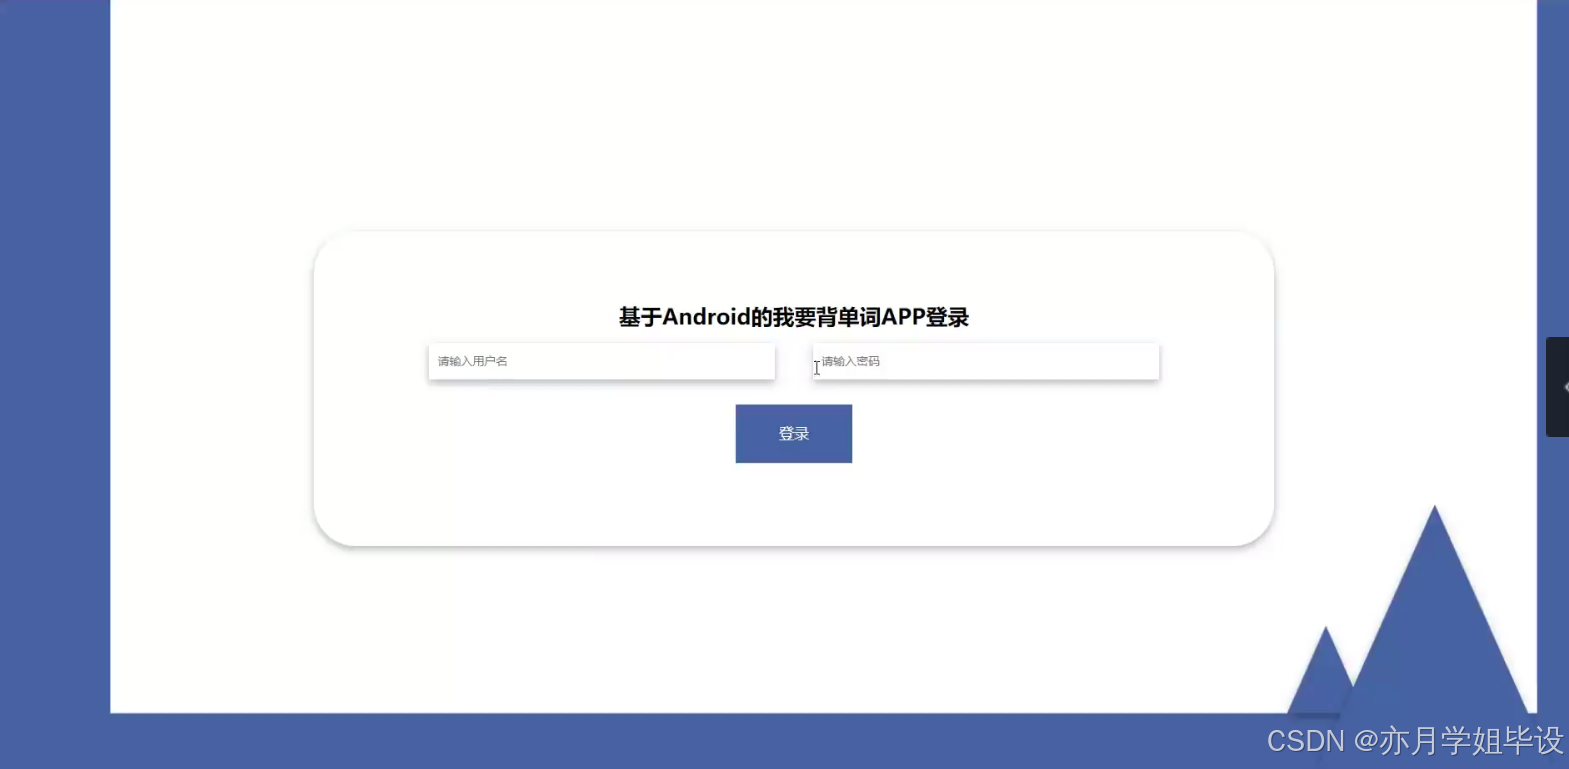Click the 登录 label inside blue button

coord(794,434)
